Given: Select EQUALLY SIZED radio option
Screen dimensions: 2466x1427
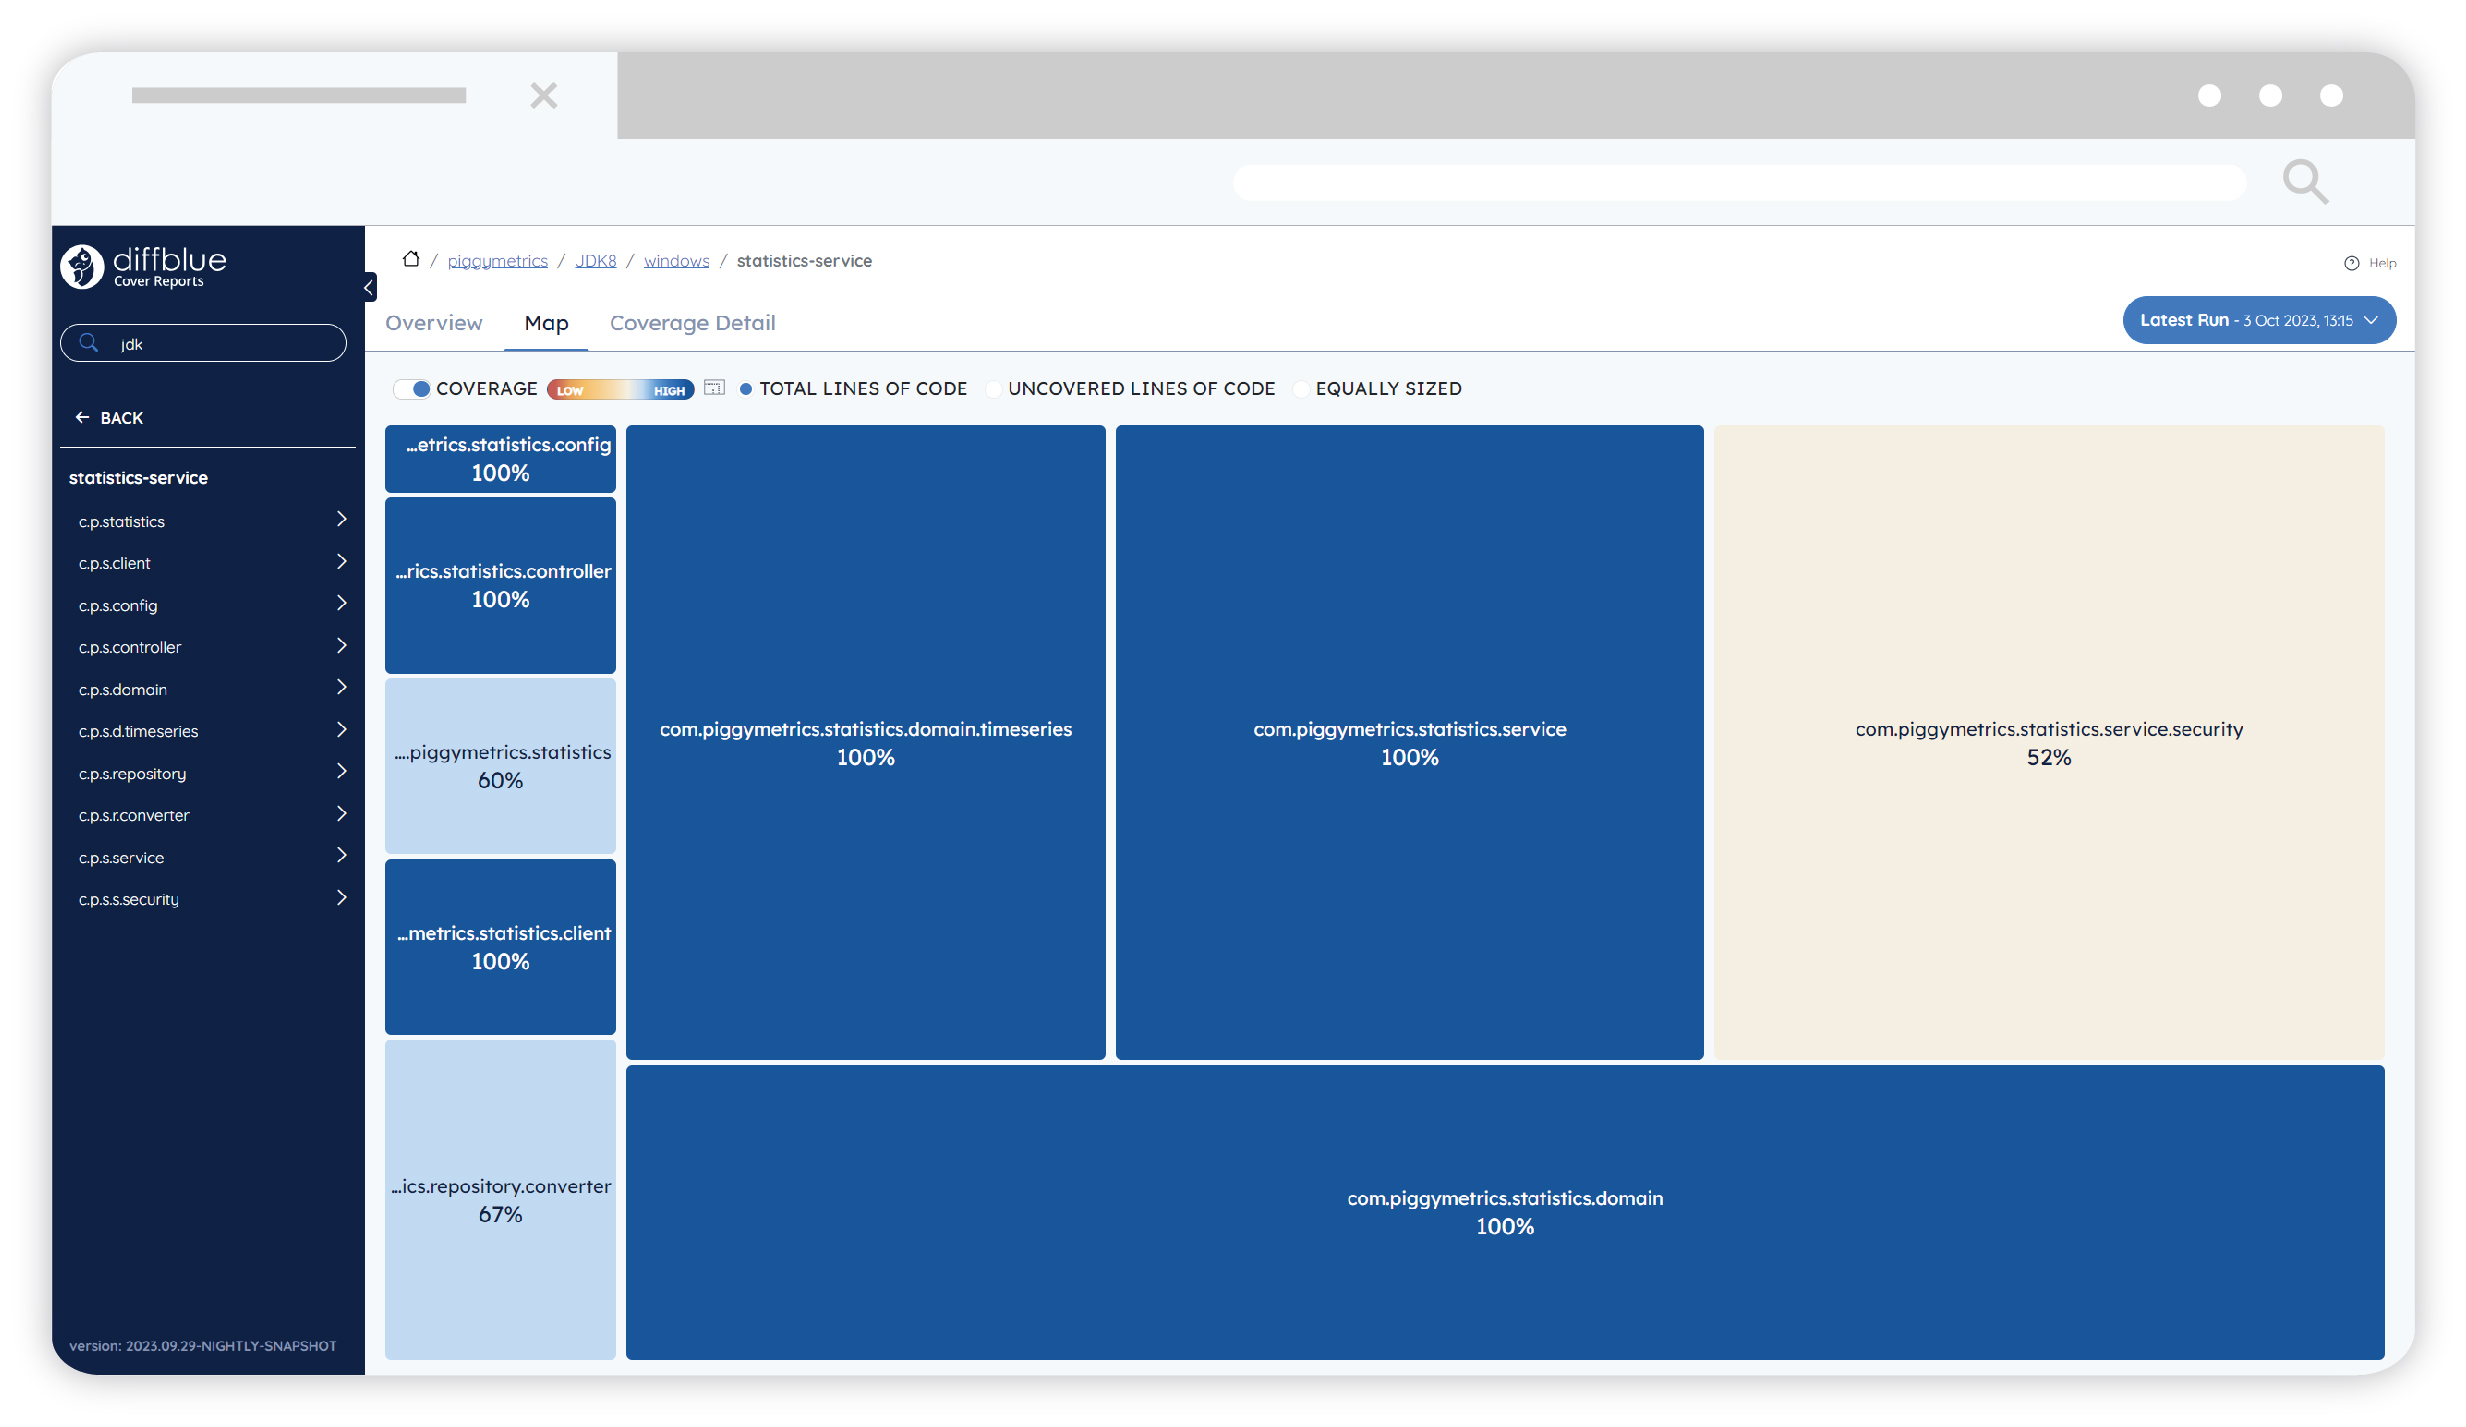Looking at the screenshot, I should 1301,389.
